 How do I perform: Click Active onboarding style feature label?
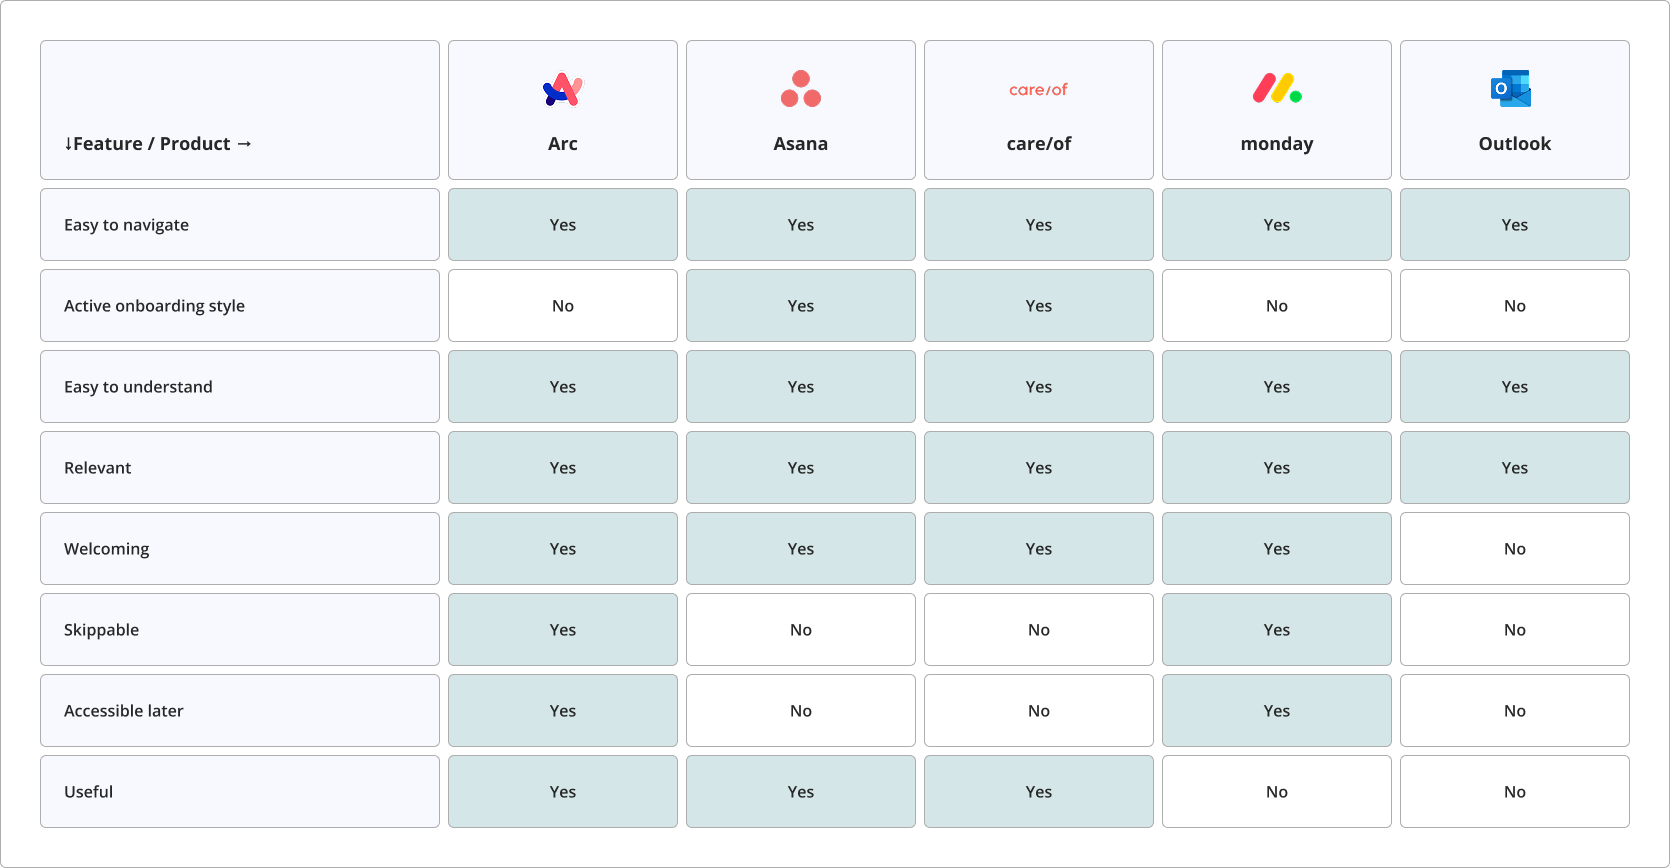tap(154, 306)
